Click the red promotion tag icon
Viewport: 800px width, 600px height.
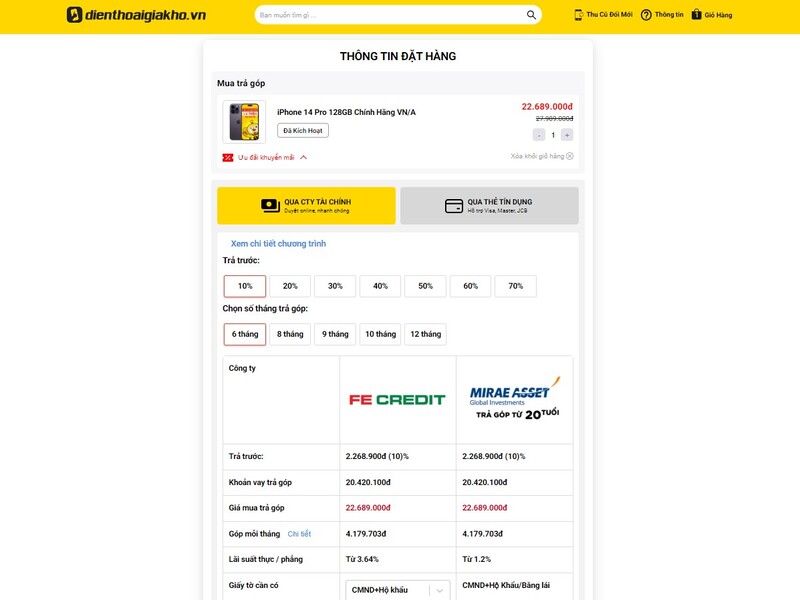pos(228,158)
